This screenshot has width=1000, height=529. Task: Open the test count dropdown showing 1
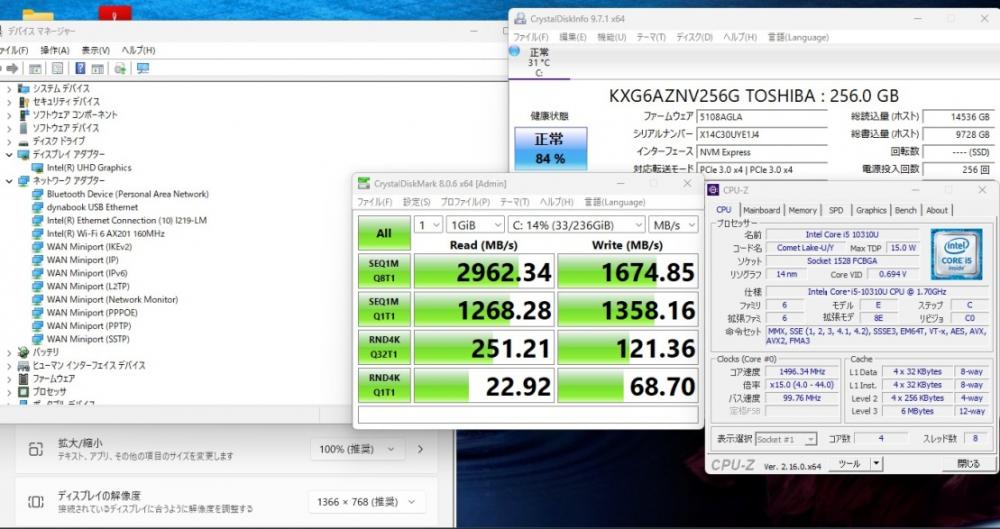428,225
